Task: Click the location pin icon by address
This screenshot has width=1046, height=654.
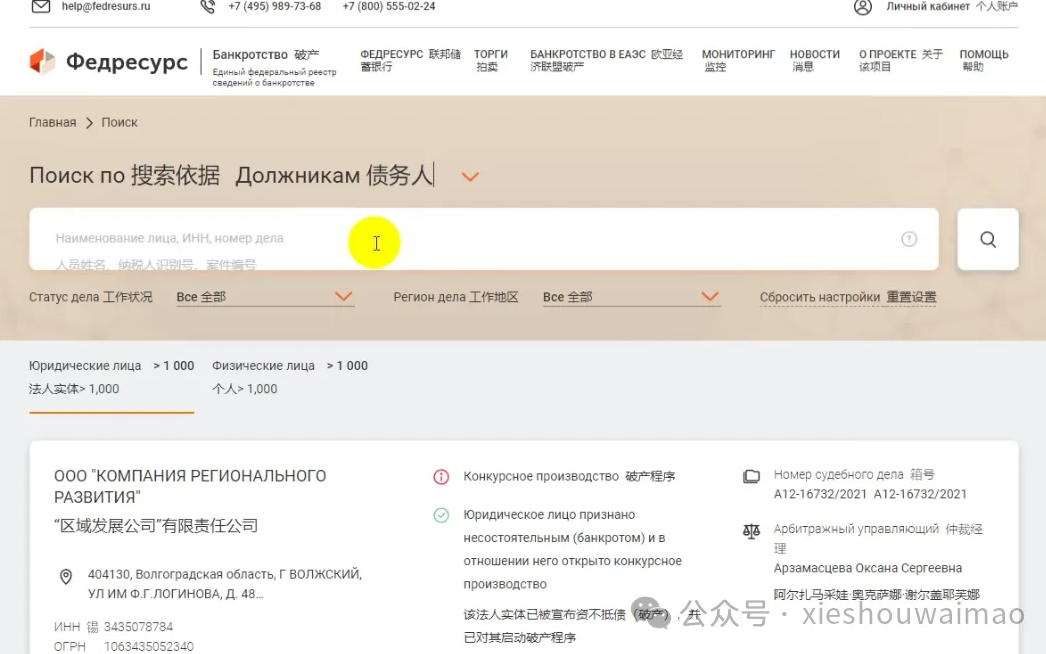Action: 66,577
